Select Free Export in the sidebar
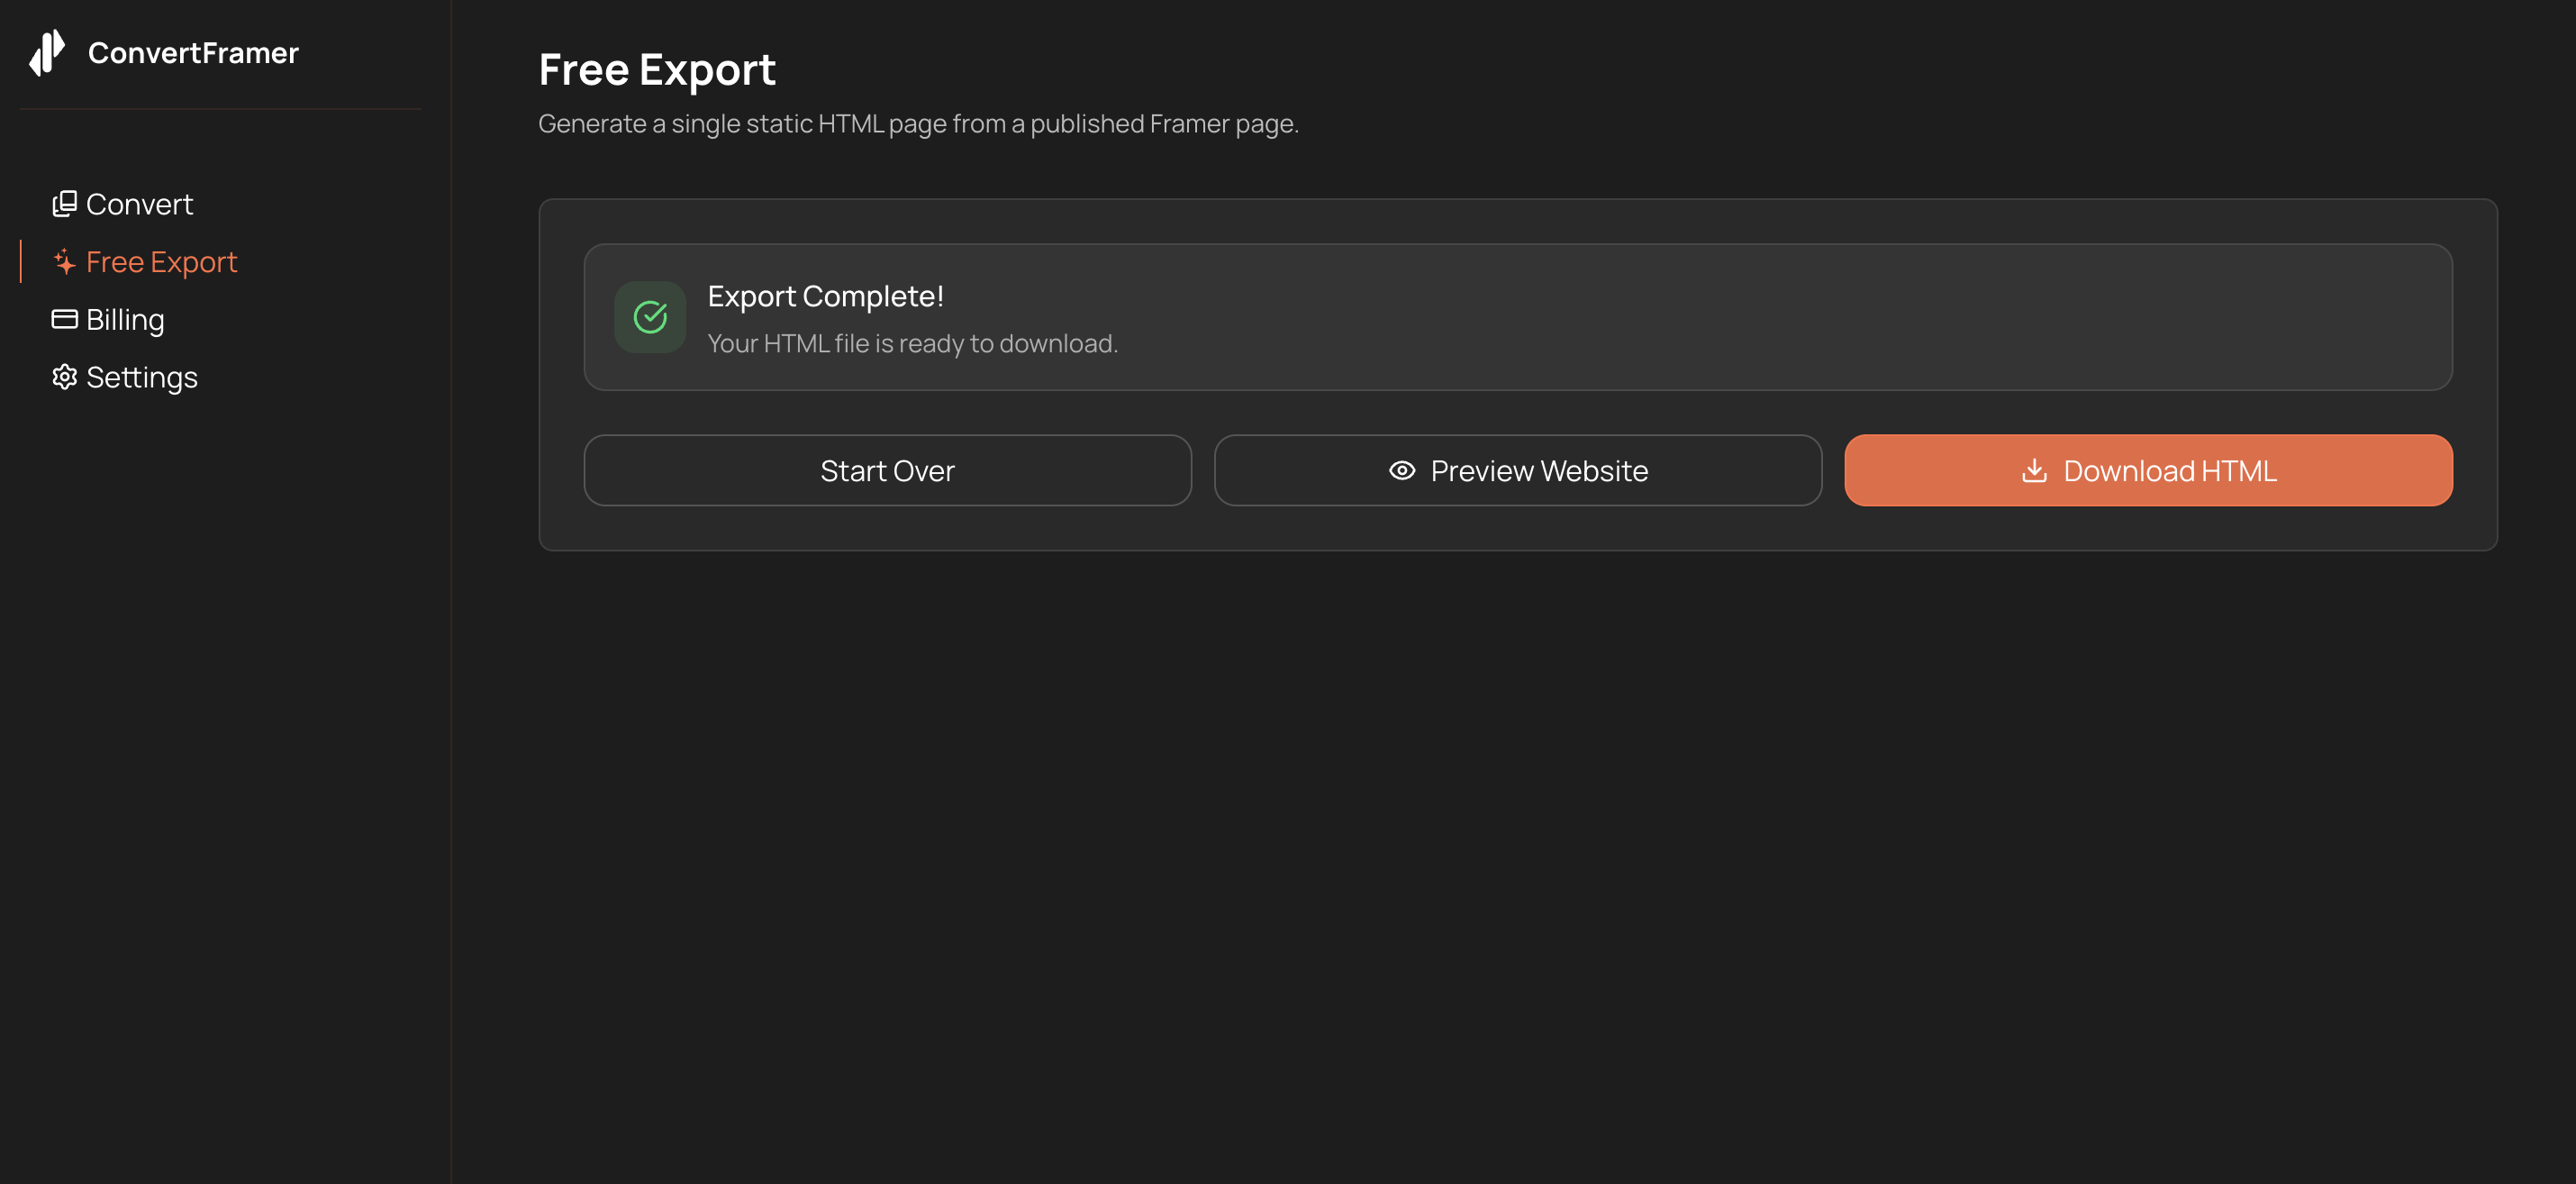The image size is (2576, 1184). point(161,262)
